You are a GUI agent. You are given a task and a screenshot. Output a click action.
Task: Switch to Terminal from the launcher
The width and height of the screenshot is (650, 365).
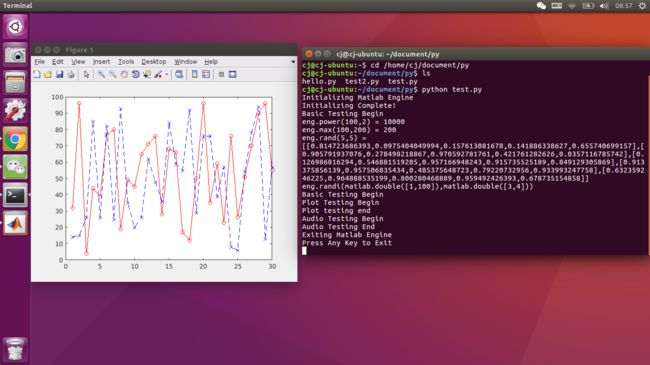tap(15, 195)
